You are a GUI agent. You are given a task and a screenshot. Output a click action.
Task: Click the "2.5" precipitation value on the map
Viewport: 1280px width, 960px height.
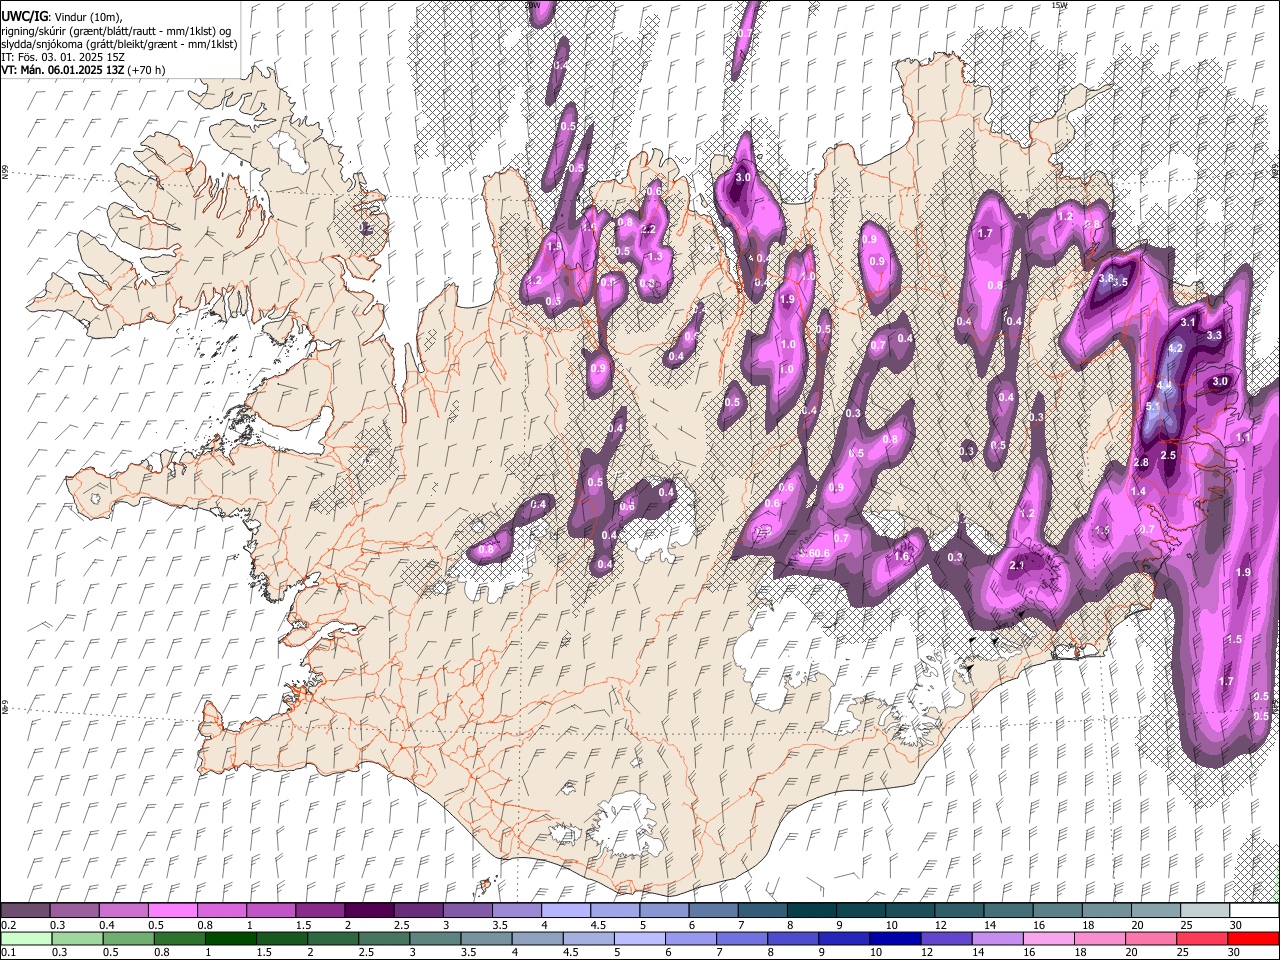1168,456
